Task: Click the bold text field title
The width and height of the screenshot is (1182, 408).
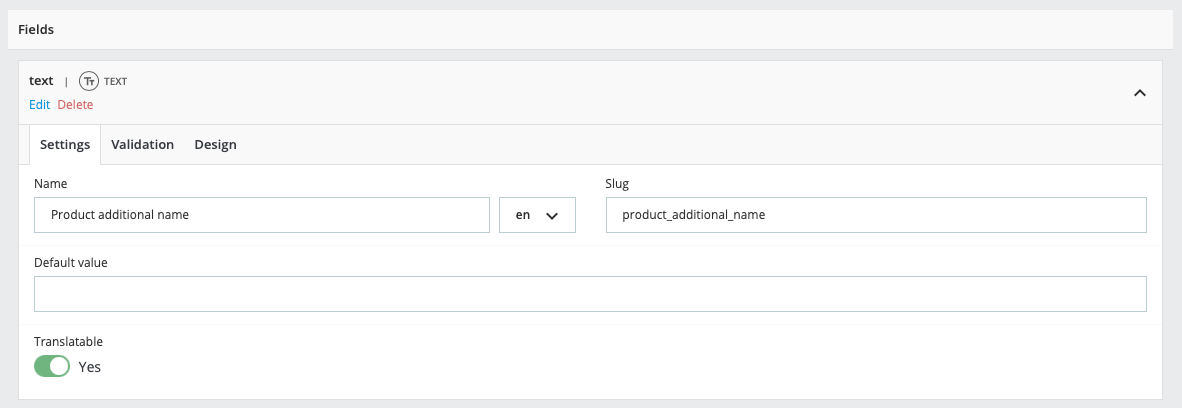Action: click(x=41, y=81)
